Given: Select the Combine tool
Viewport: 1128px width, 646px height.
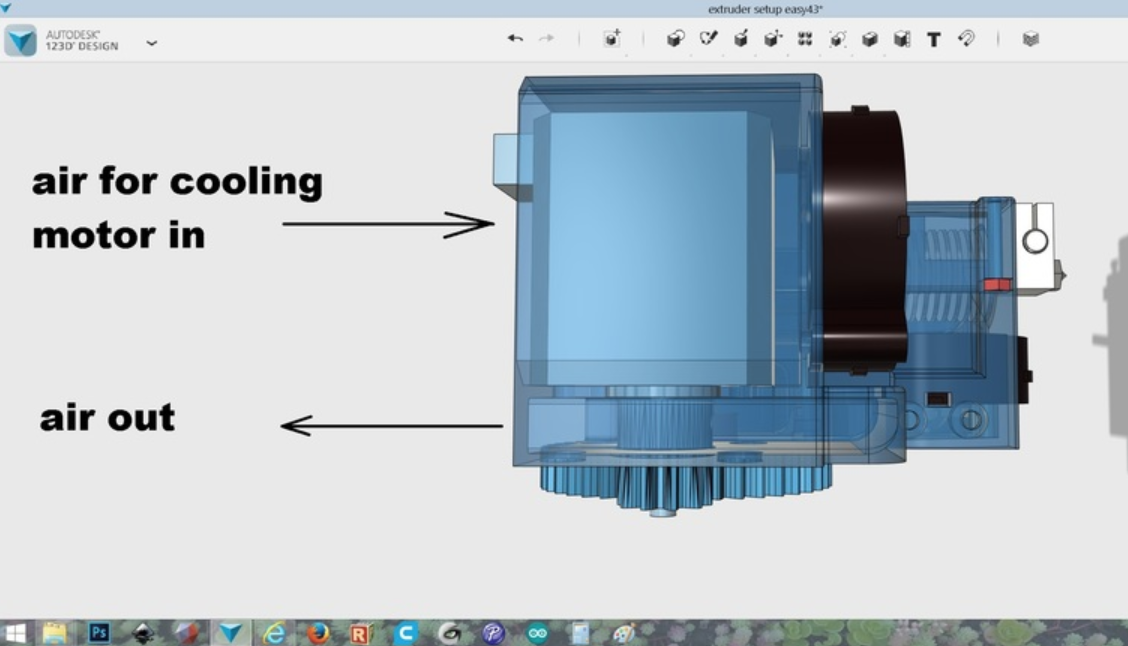Looking at the screenshot, I should pos(870,39).
